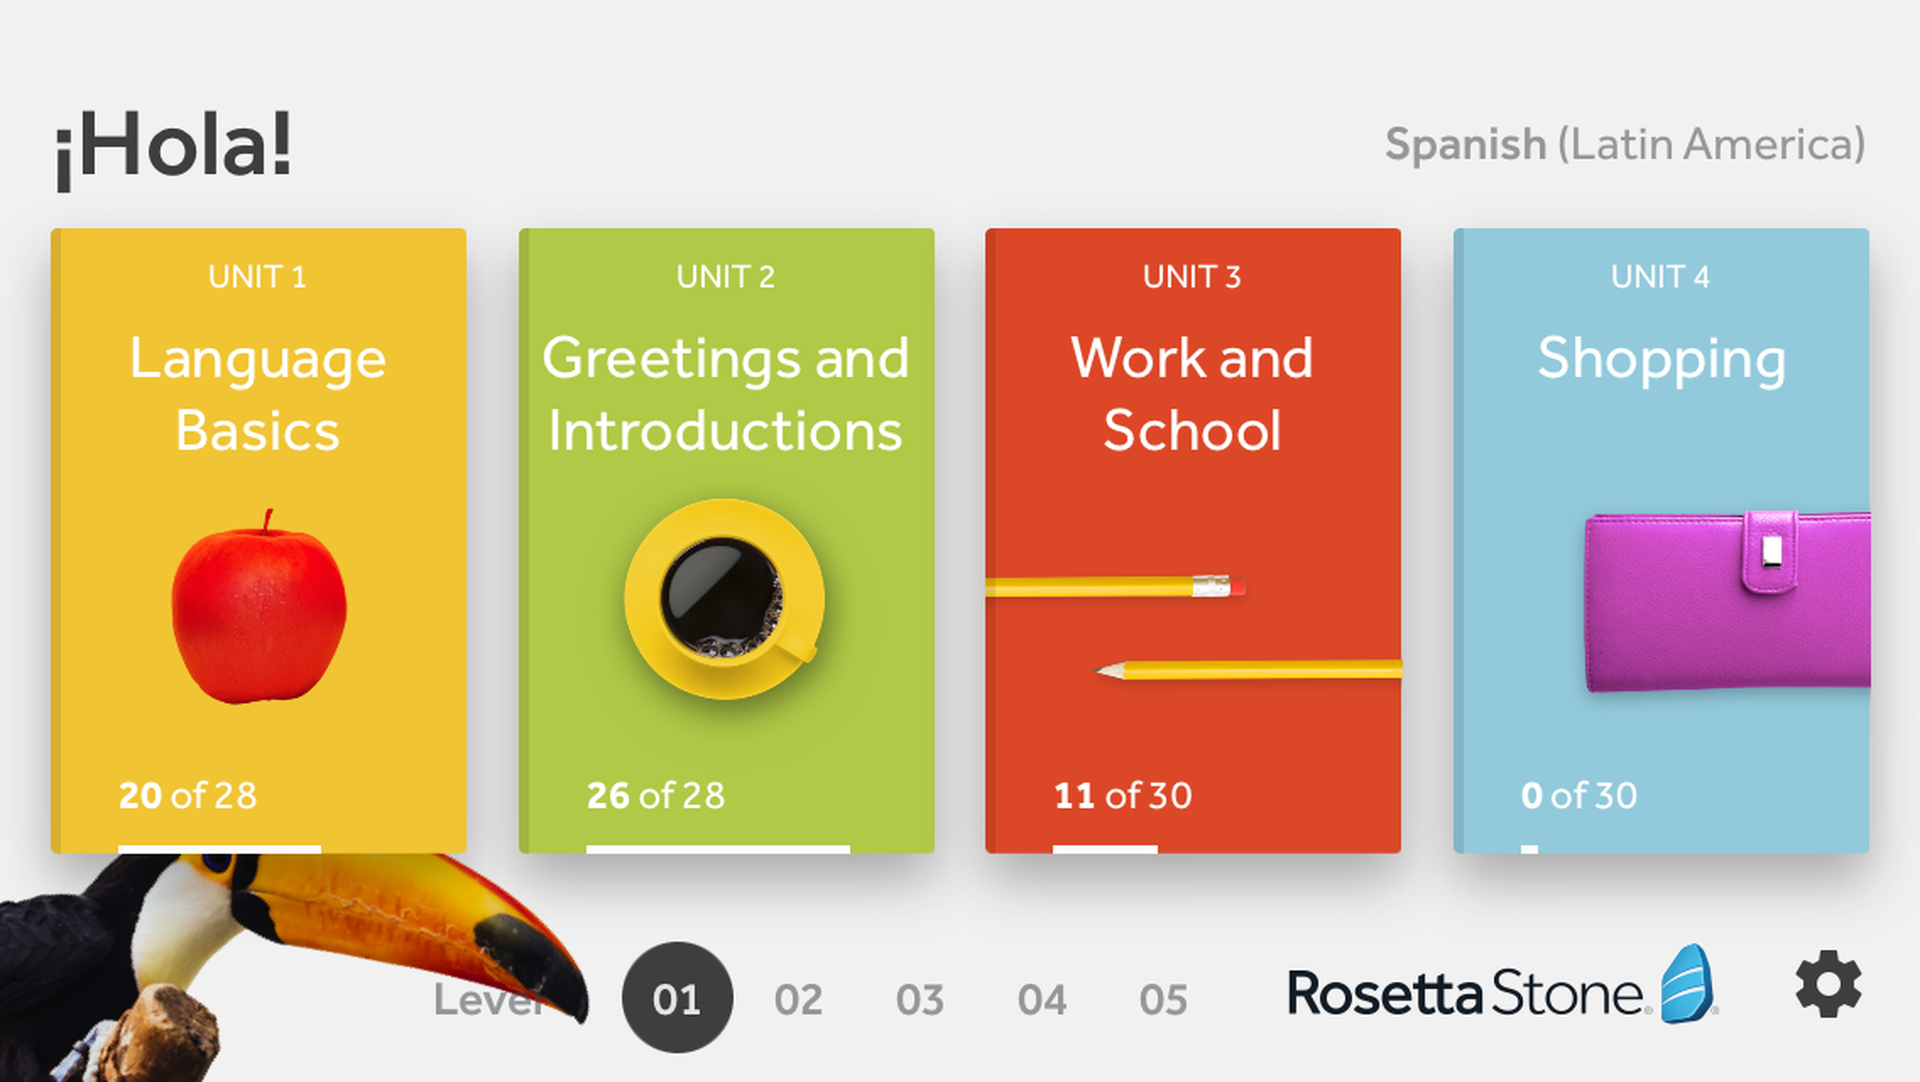Select level 01

(x=677, y=998)
